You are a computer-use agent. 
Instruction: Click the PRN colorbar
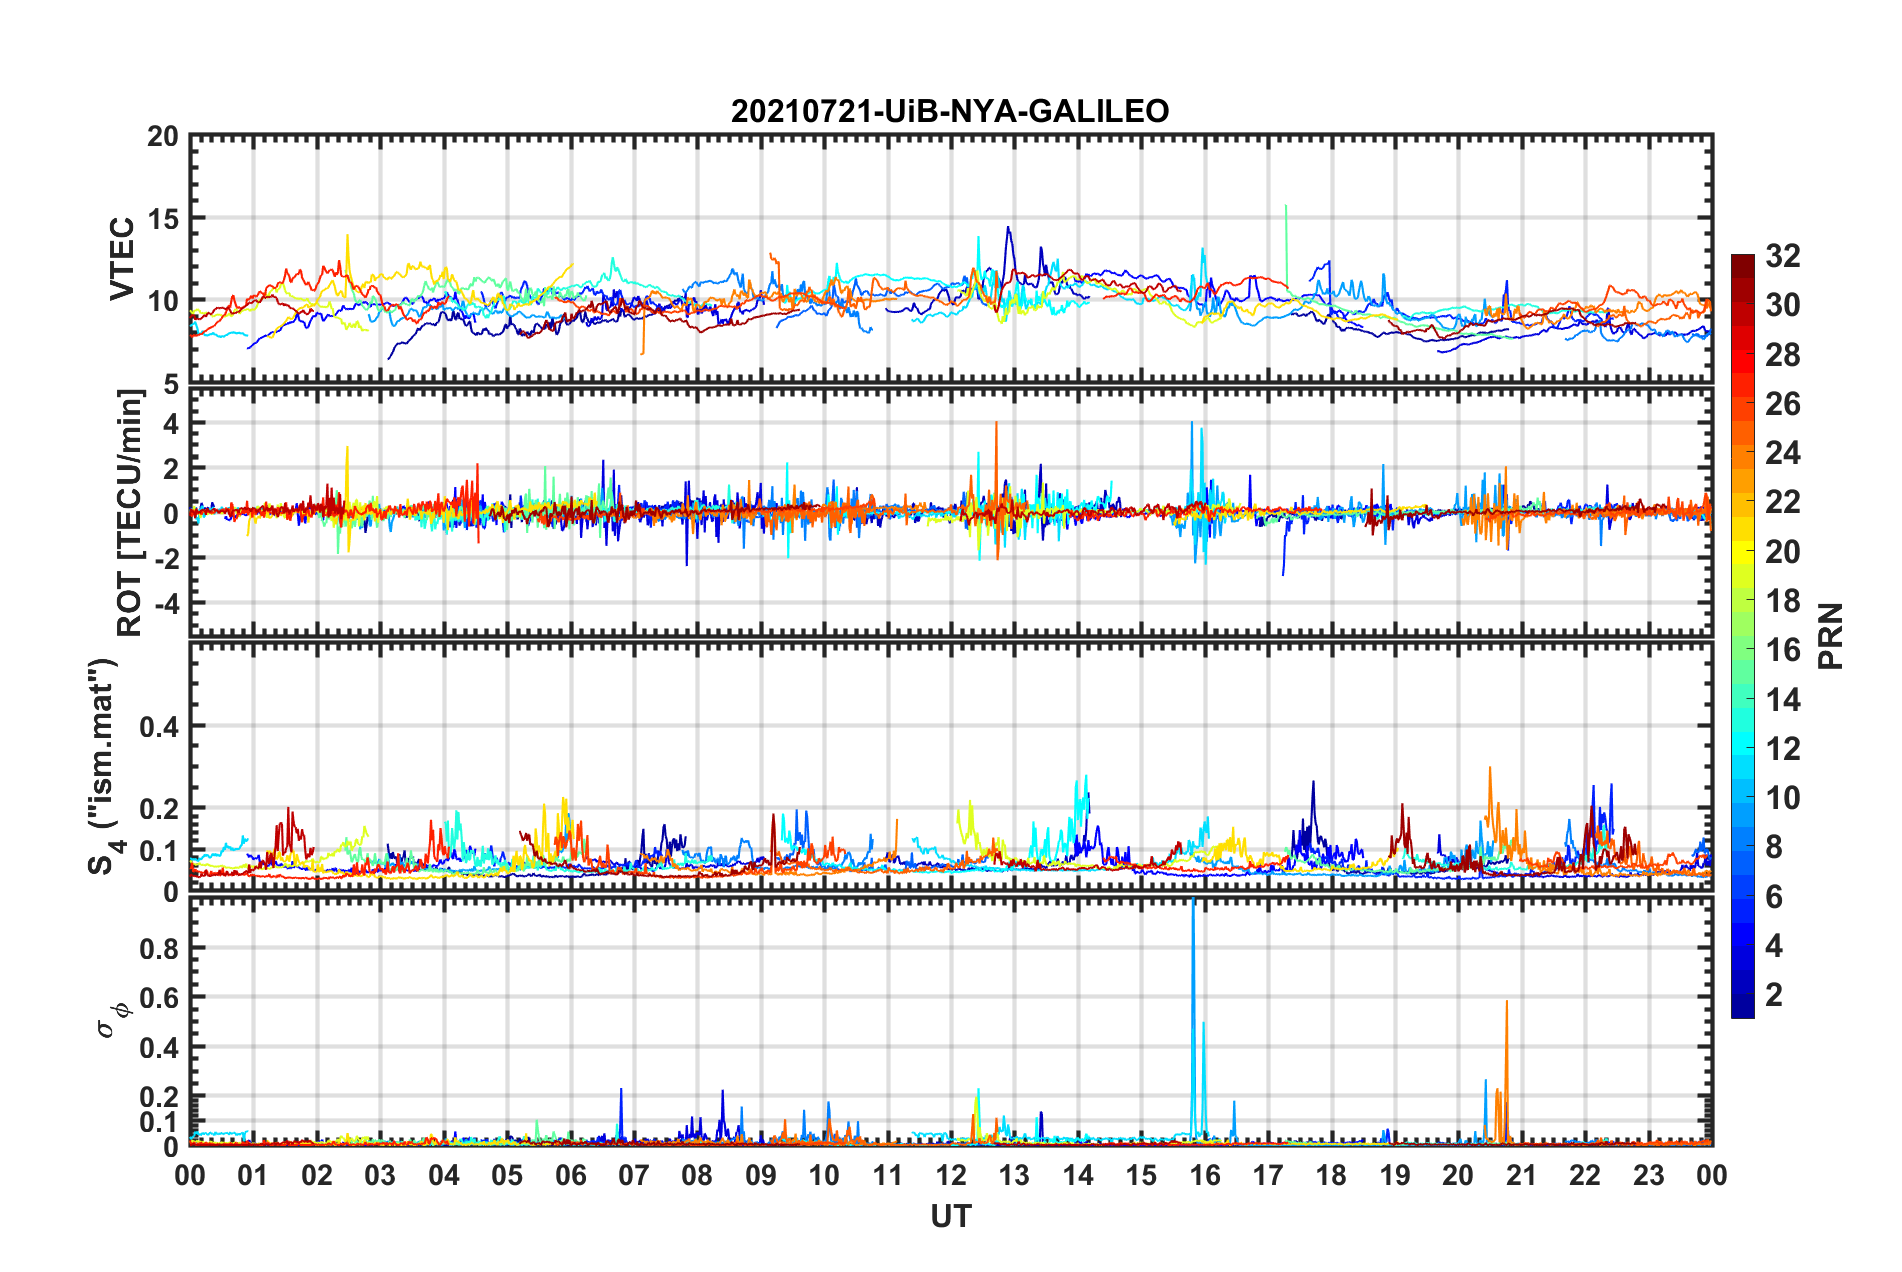coord(1742,636)
